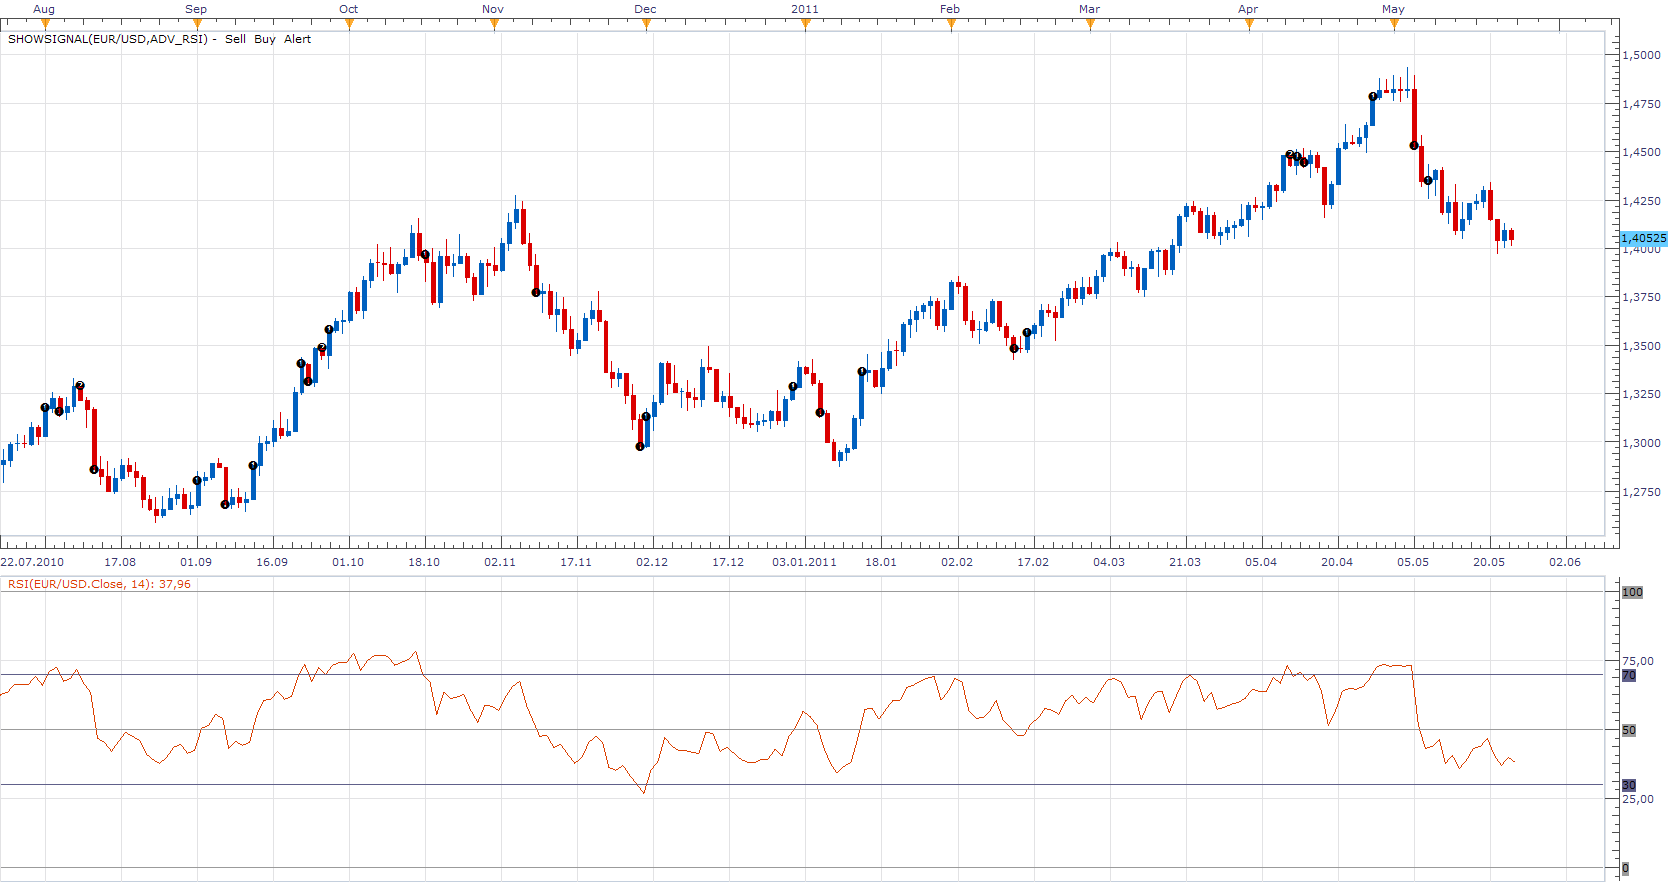The image size is (1676, 882).
Task: Click the Aug month marker triangle
Action: coord(45,24)
